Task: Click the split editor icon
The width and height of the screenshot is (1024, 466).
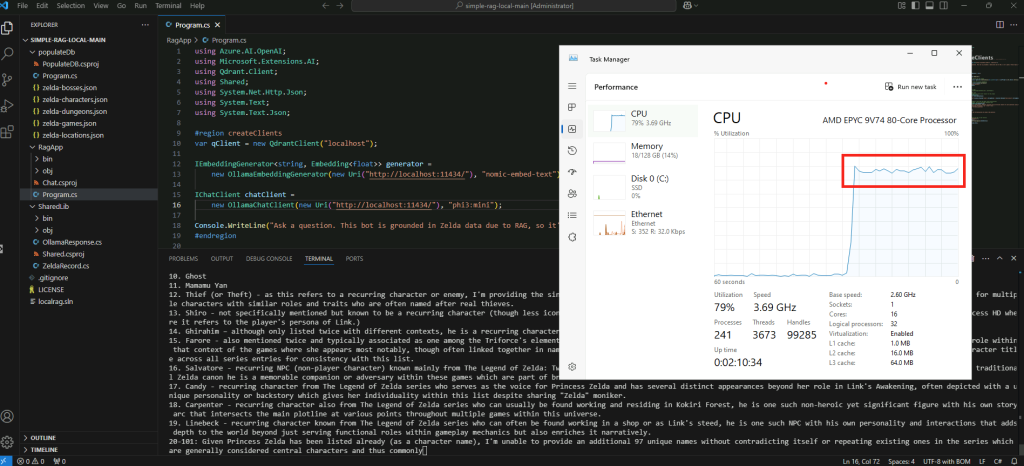Action: (999, 25)
